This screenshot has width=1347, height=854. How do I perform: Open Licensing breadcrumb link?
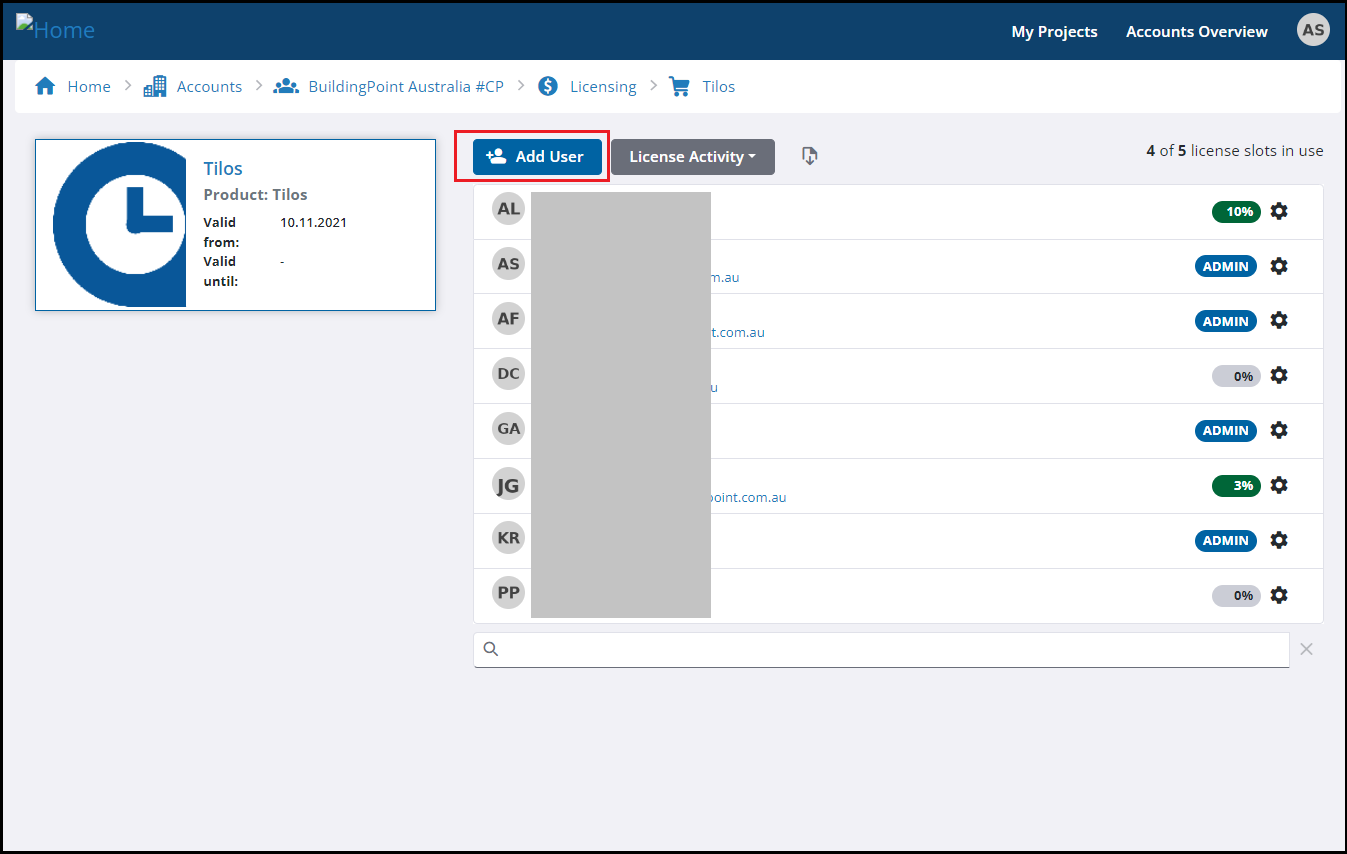pyautogui.click(x=603, y=87)
